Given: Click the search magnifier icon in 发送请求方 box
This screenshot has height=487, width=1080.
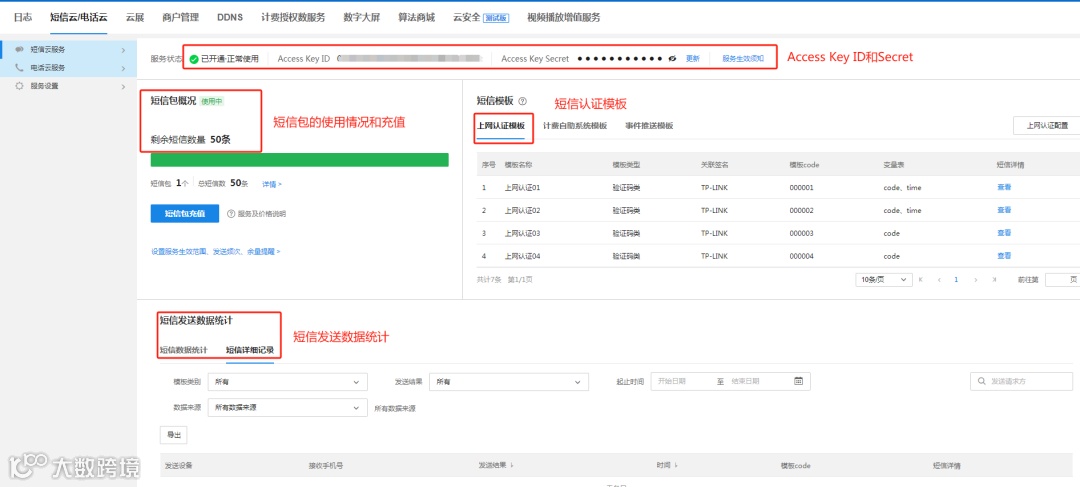Looking at the screenshot, I should [x=981, y=381].
